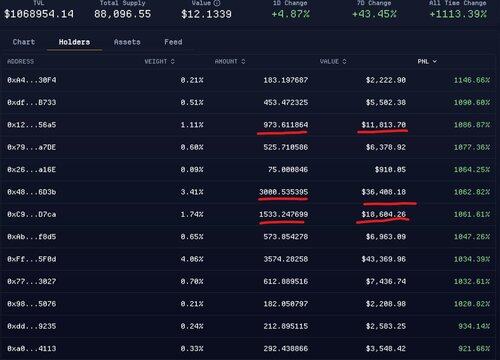Expand the PNL sort chevron
Screen dimensions: 500x360
(x=435, y=61)
